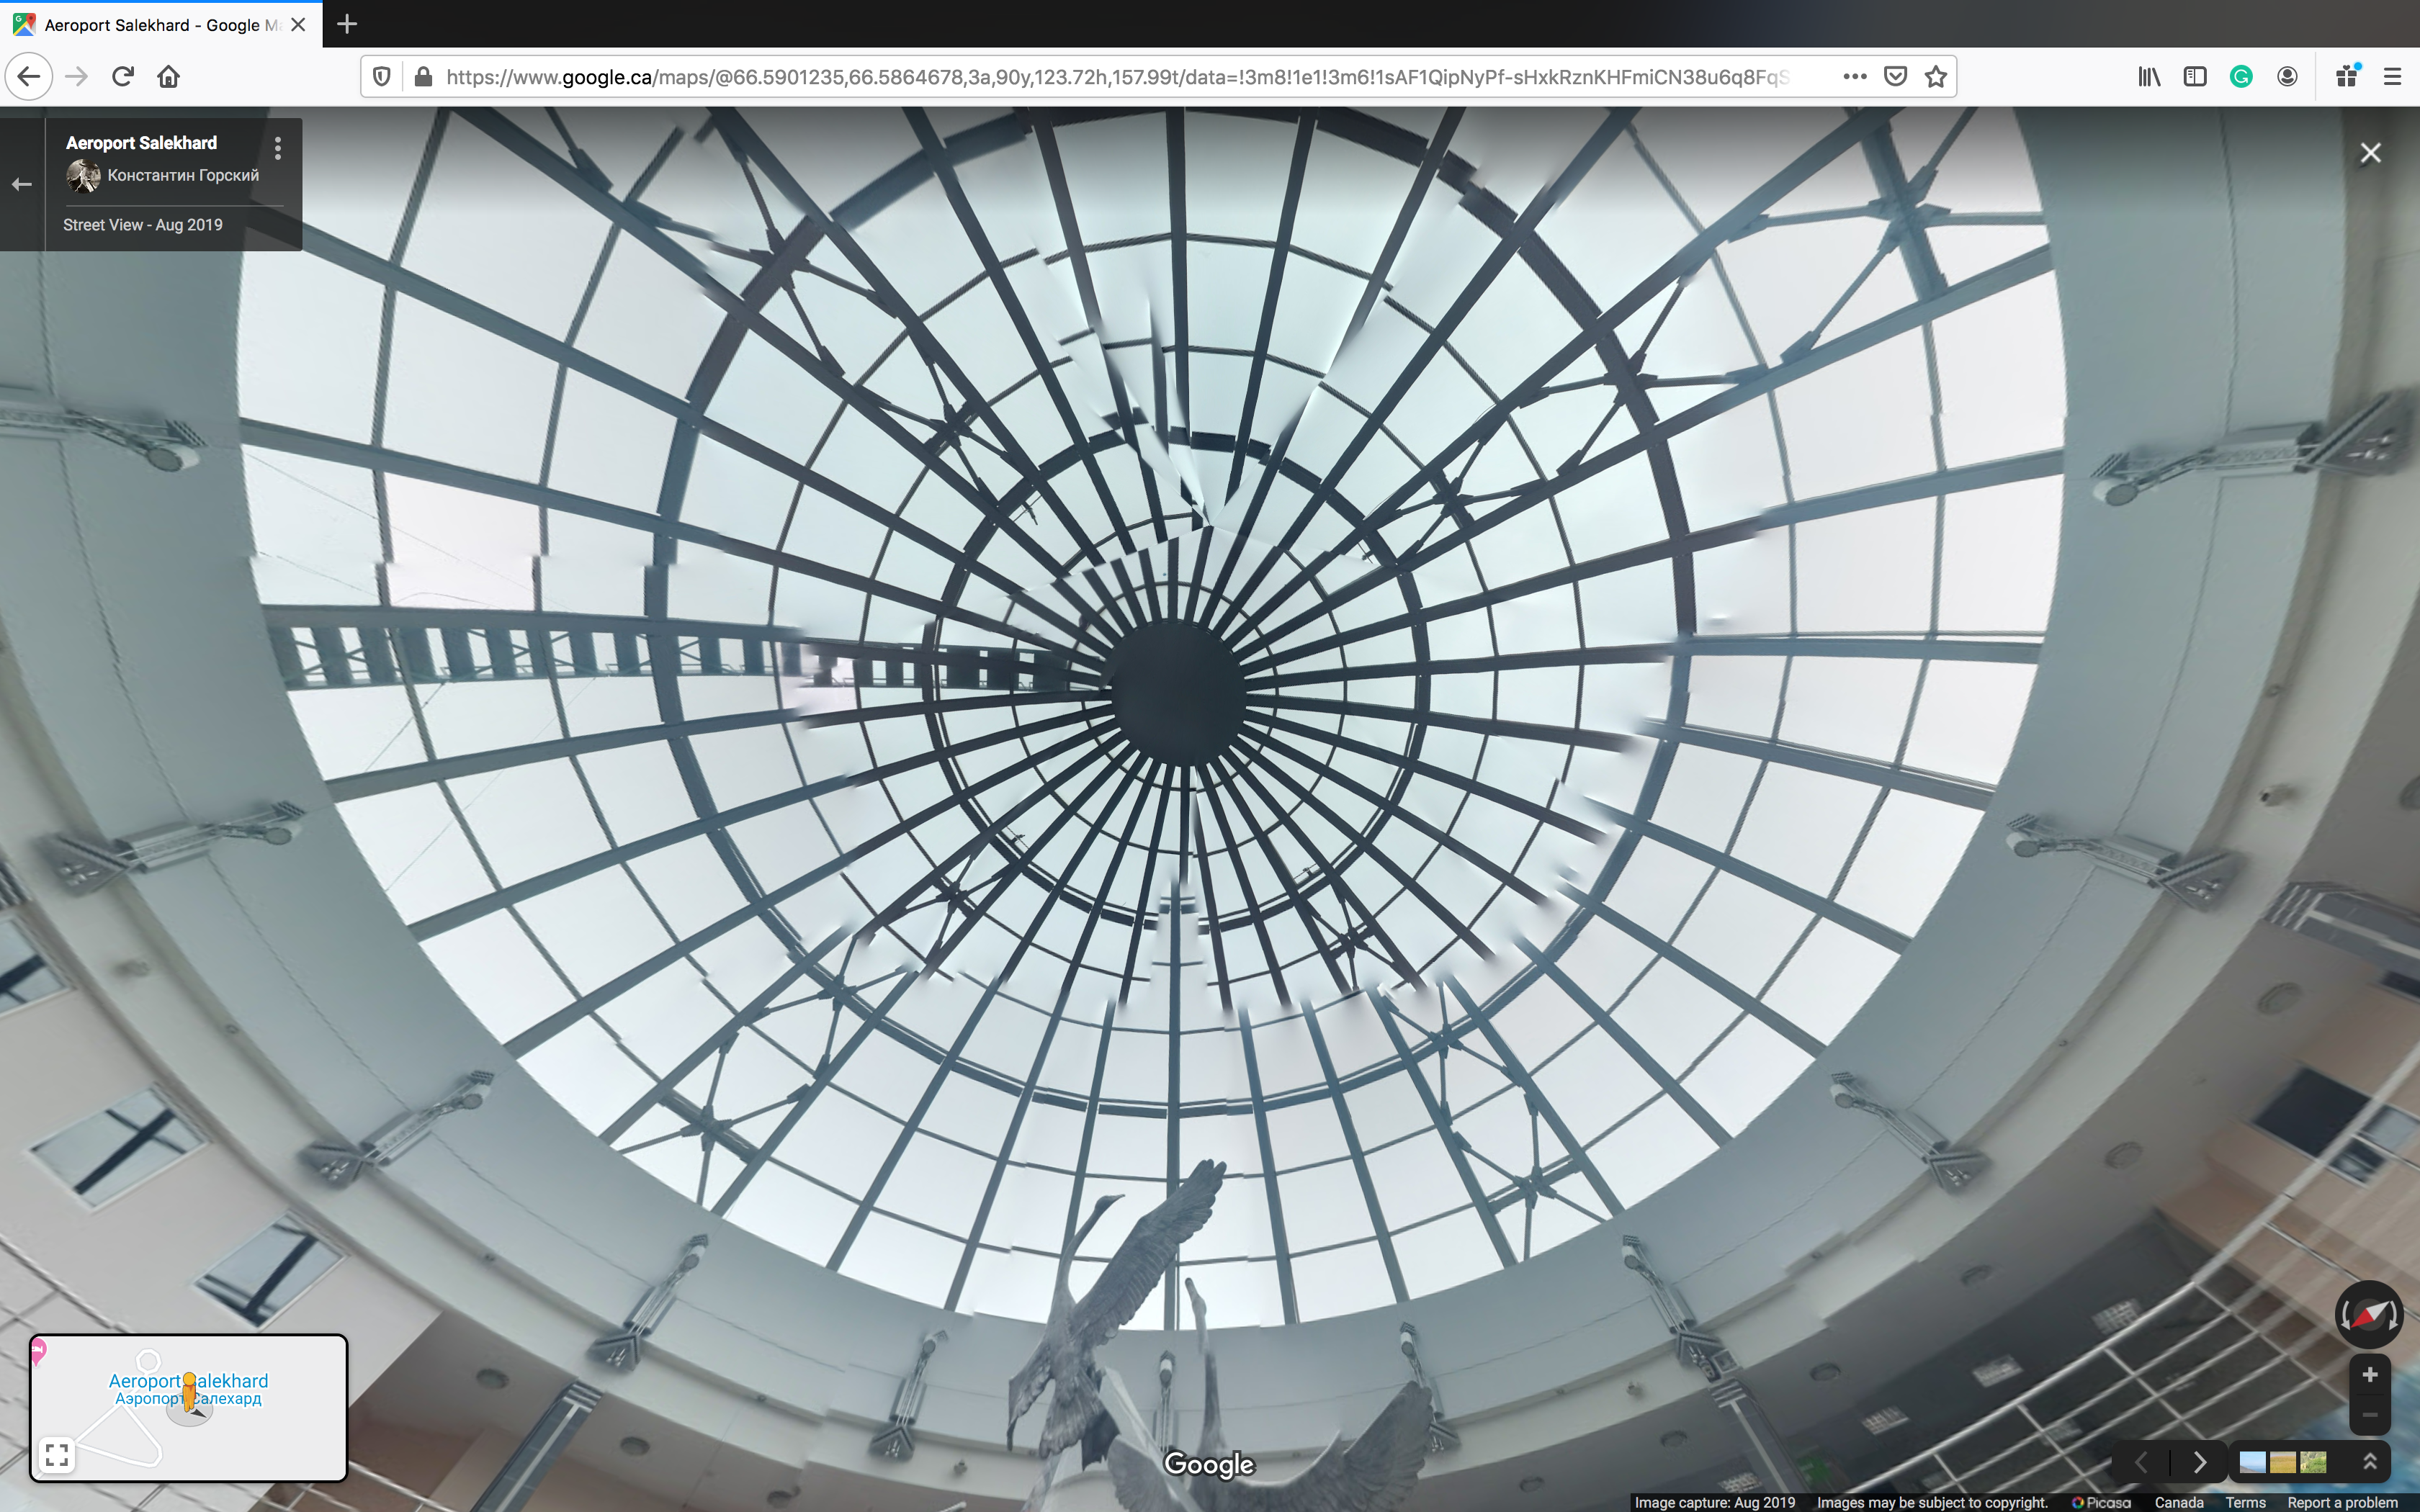Expand the minimap to fullscreen
The height and width of the screenshot is (1512, 2420).
pyautogui.click(x=57, y=1454)
